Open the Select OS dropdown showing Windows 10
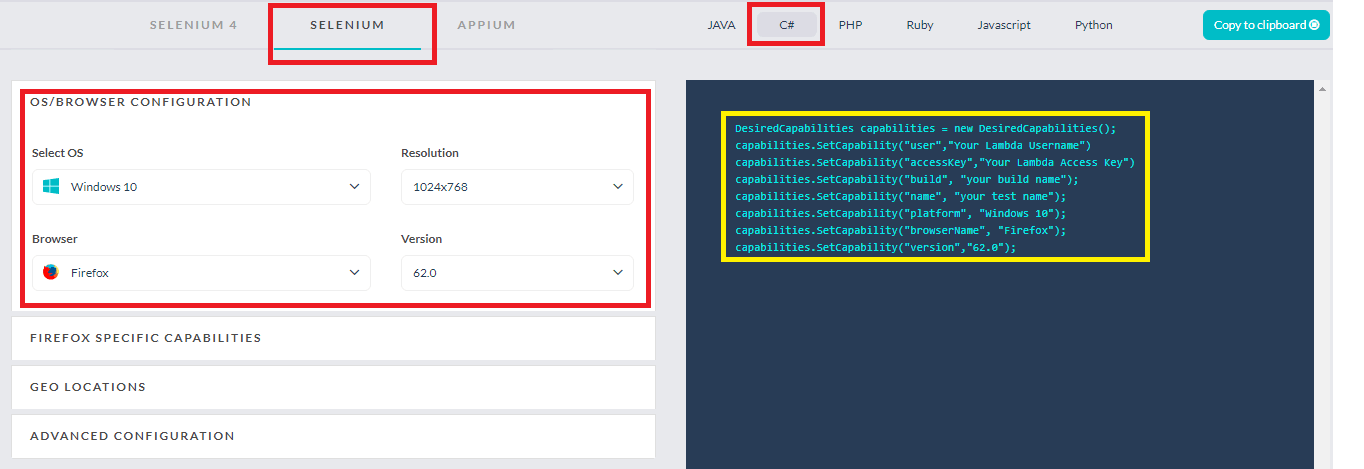1364x469 pixels. click(x=201, y=187)
